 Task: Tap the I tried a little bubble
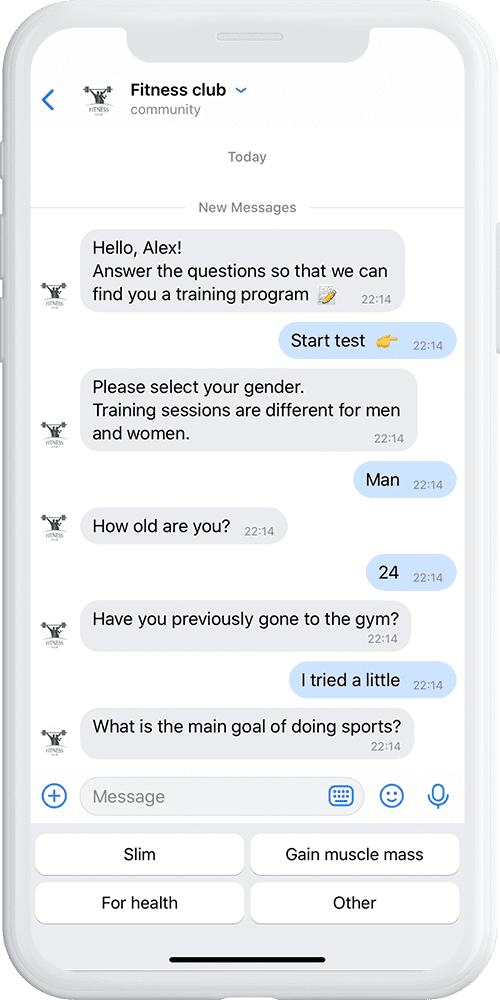tap(373, 680)
